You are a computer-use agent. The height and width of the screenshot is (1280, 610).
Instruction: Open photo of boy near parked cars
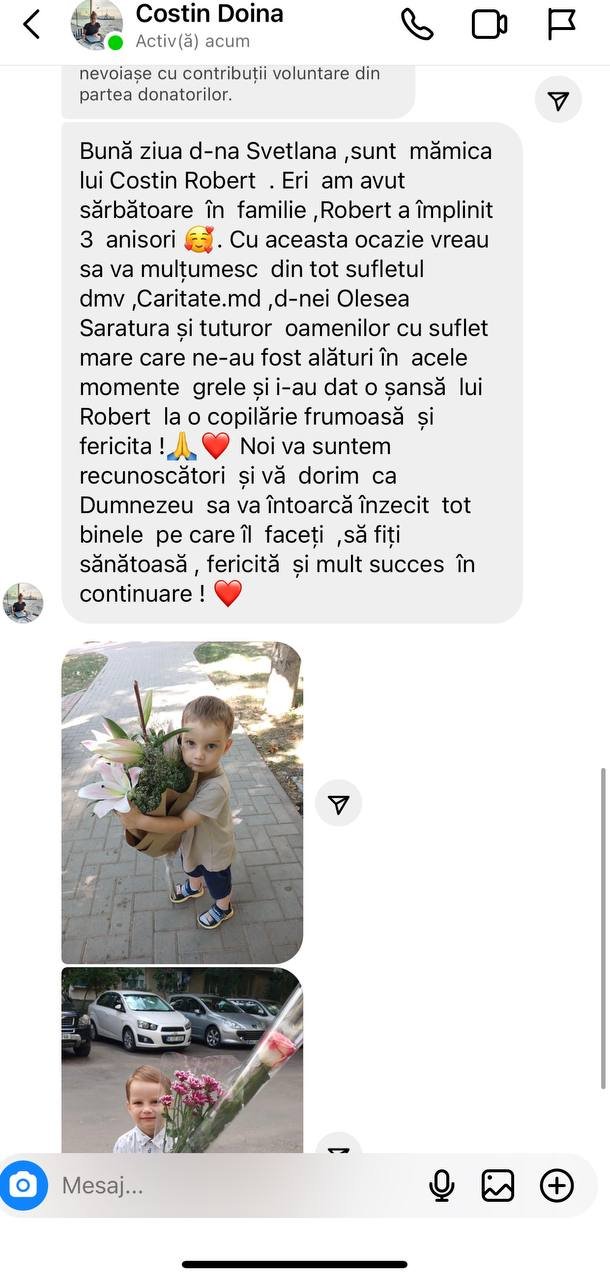(x=182, y=1060)
